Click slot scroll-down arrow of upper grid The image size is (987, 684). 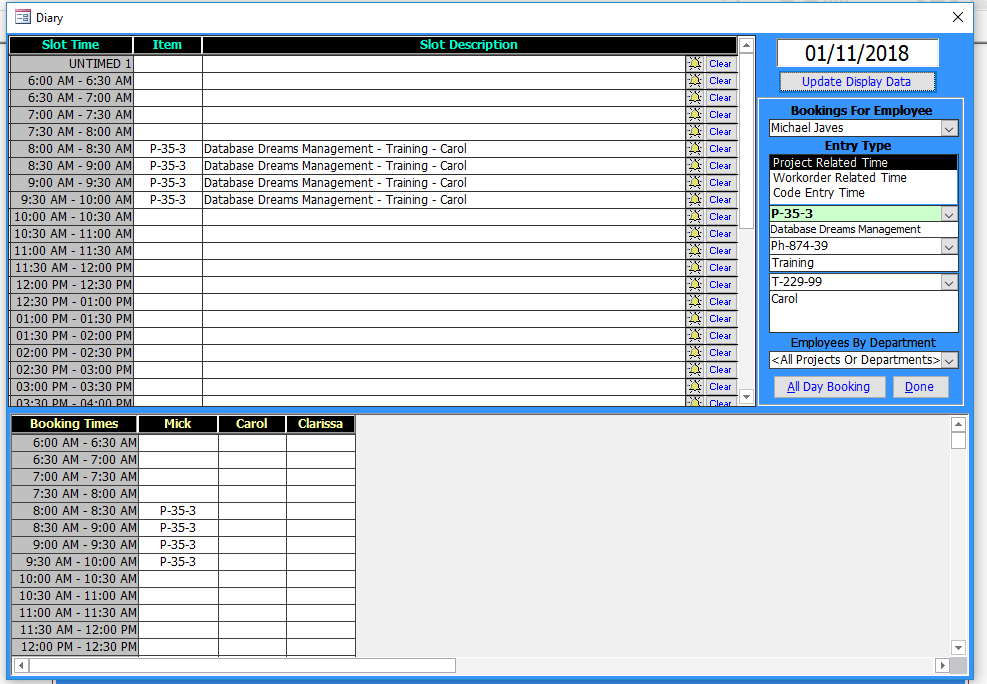[746, 396]
